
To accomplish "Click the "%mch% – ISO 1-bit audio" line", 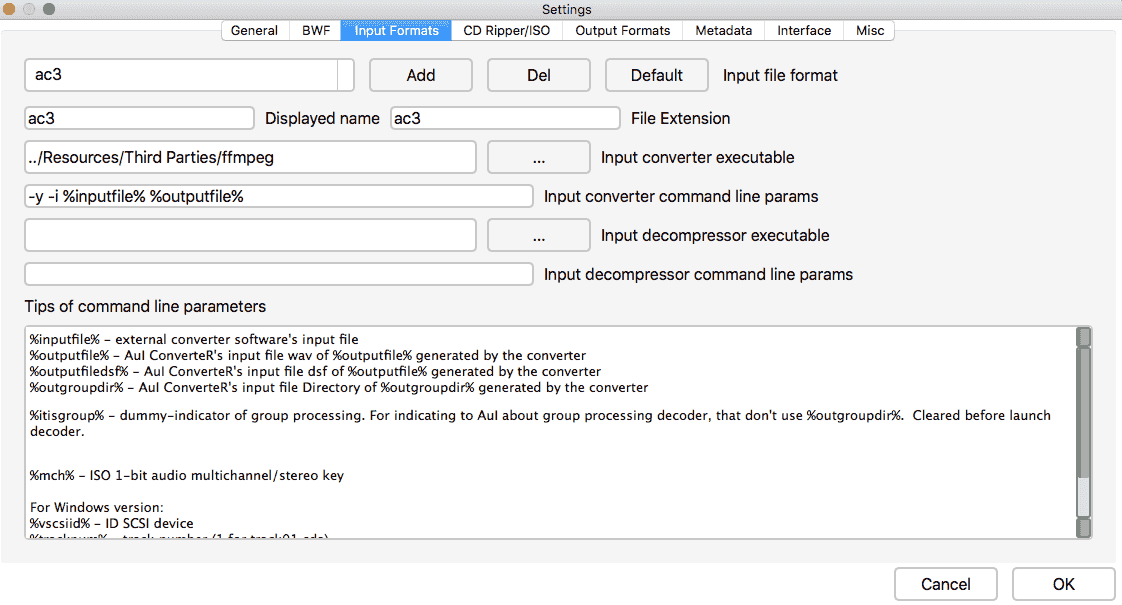I will (187, 475).
